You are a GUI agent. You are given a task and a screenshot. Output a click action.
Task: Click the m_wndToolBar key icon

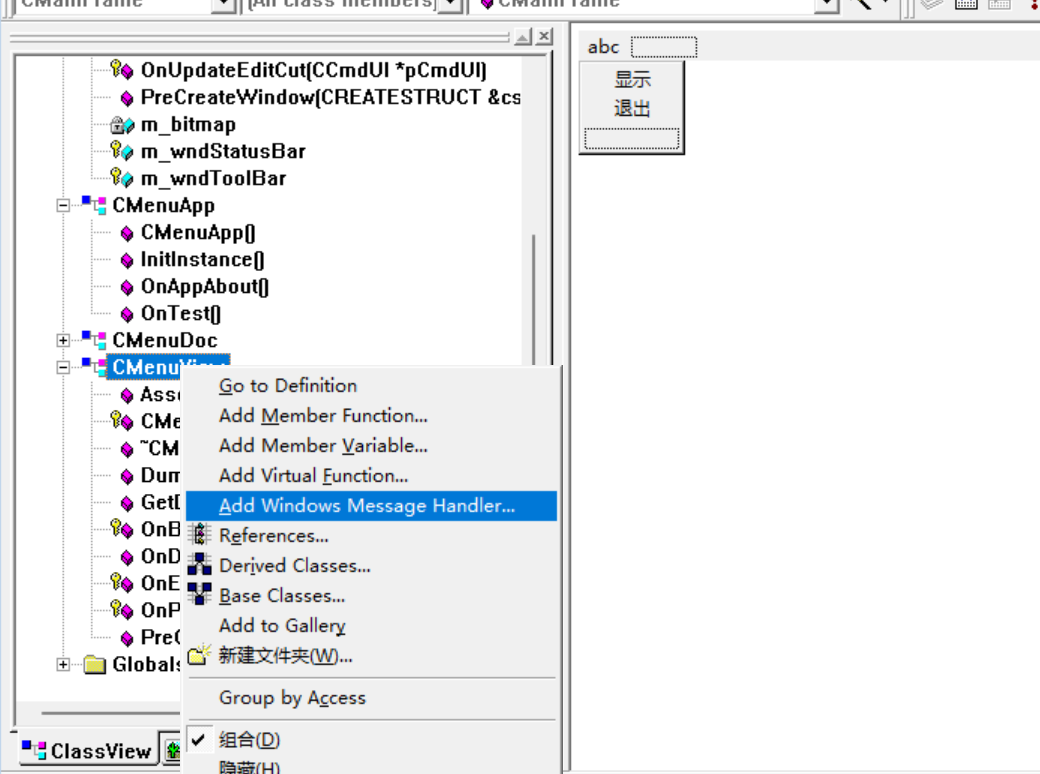coord(122,178)
